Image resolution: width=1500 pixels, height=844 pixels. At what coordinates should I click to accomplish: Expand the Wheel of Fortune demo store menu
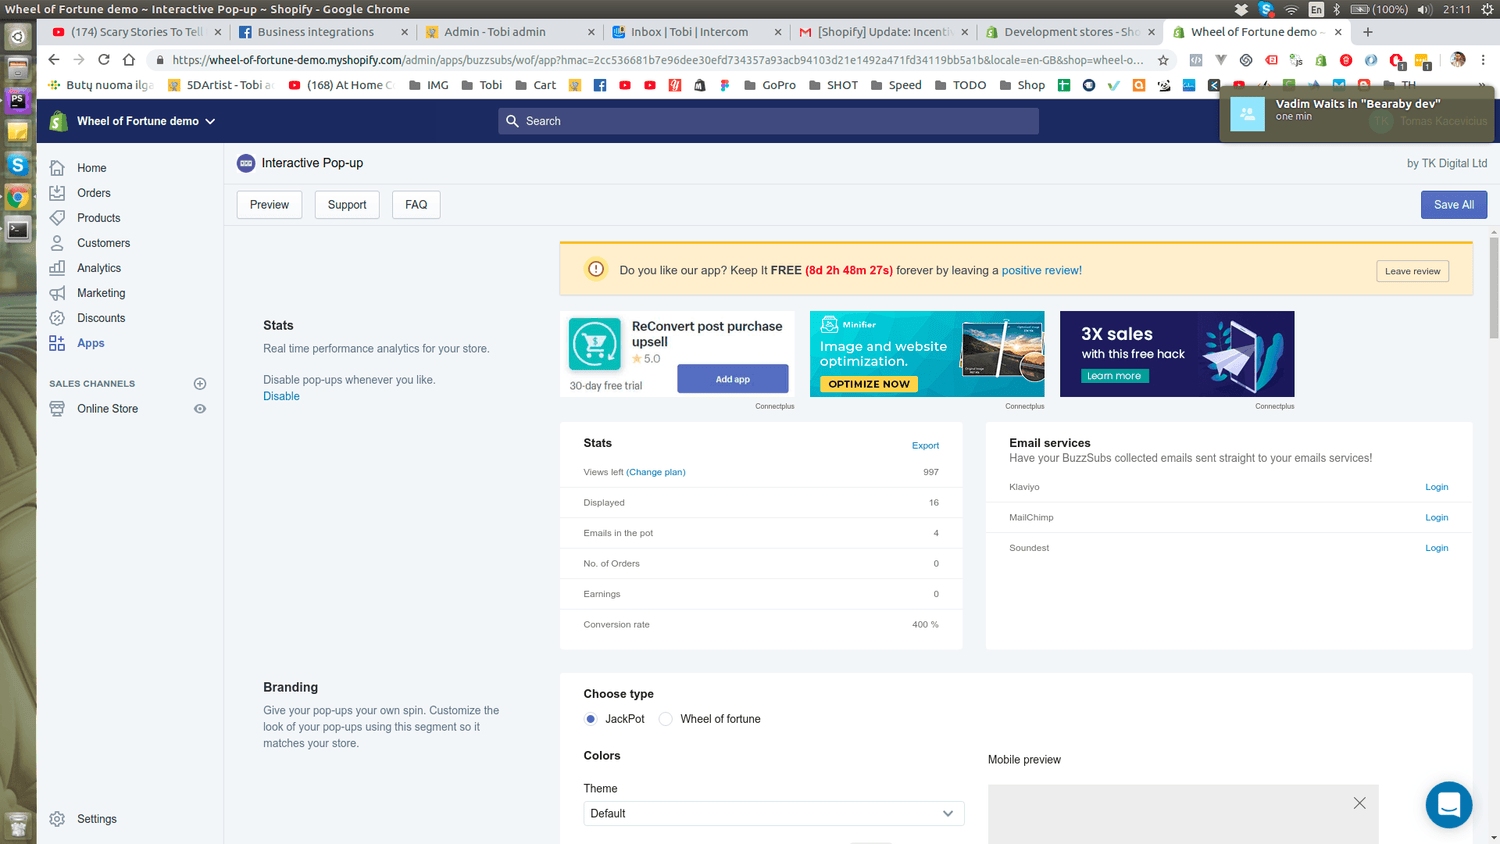146,121
